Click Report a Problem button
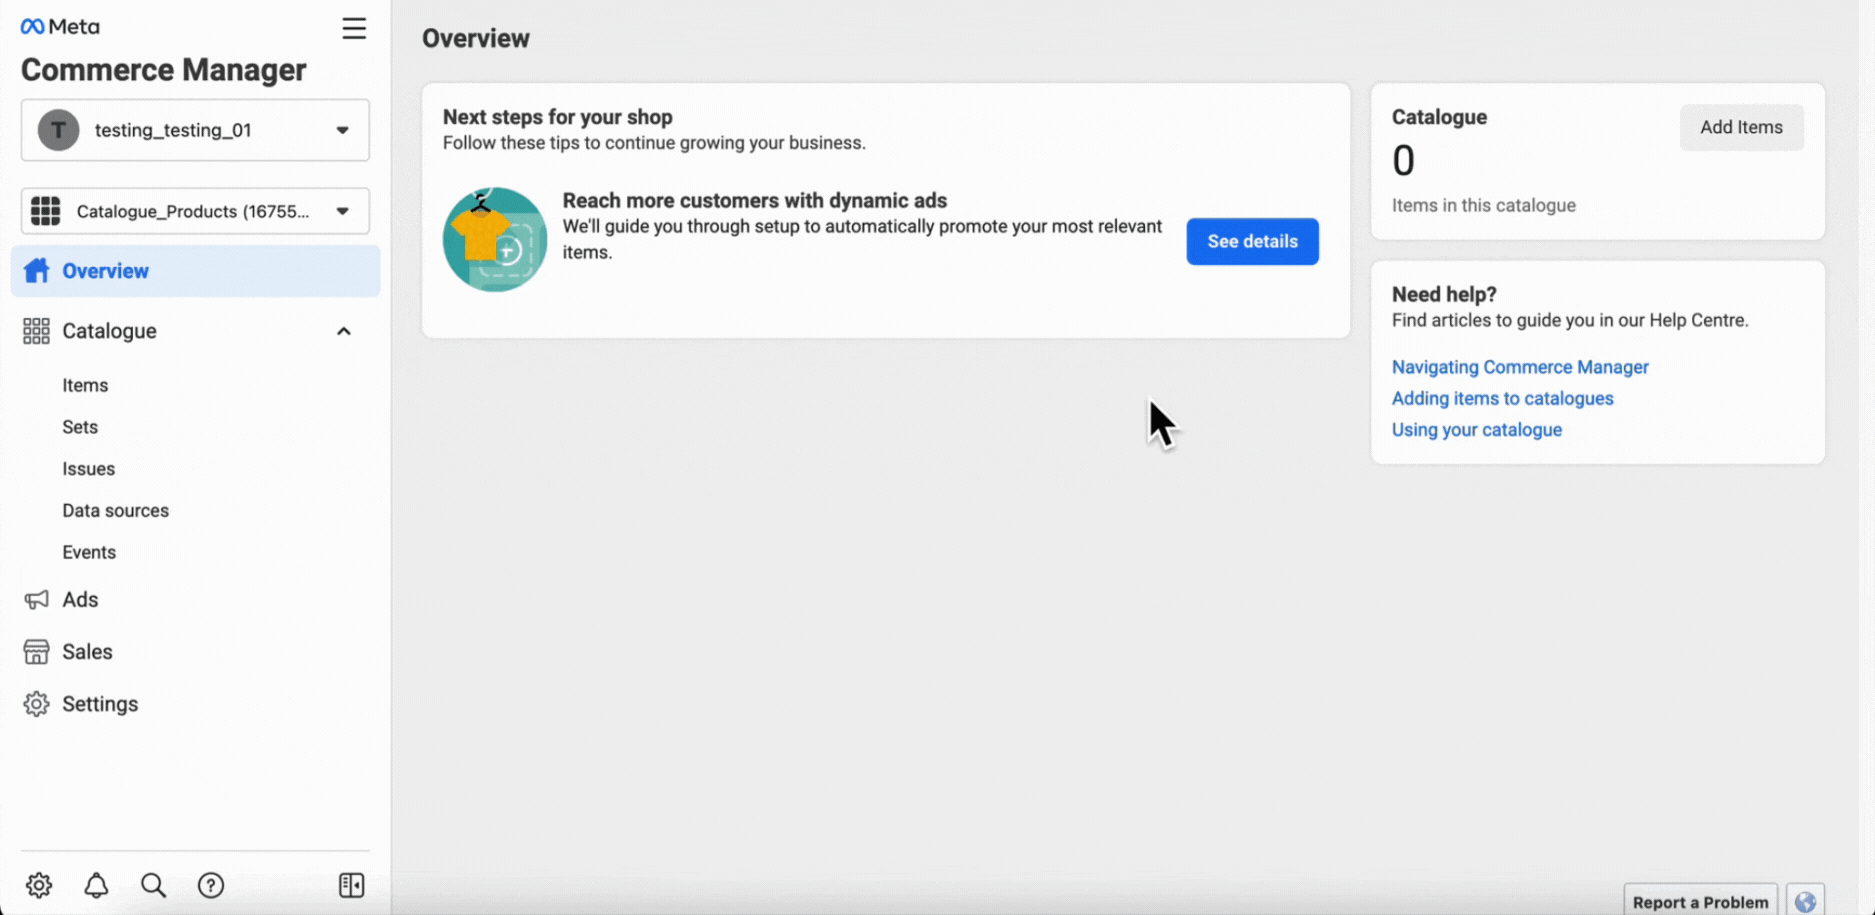The image size is (1875, 915). [x=1700, y=901]
